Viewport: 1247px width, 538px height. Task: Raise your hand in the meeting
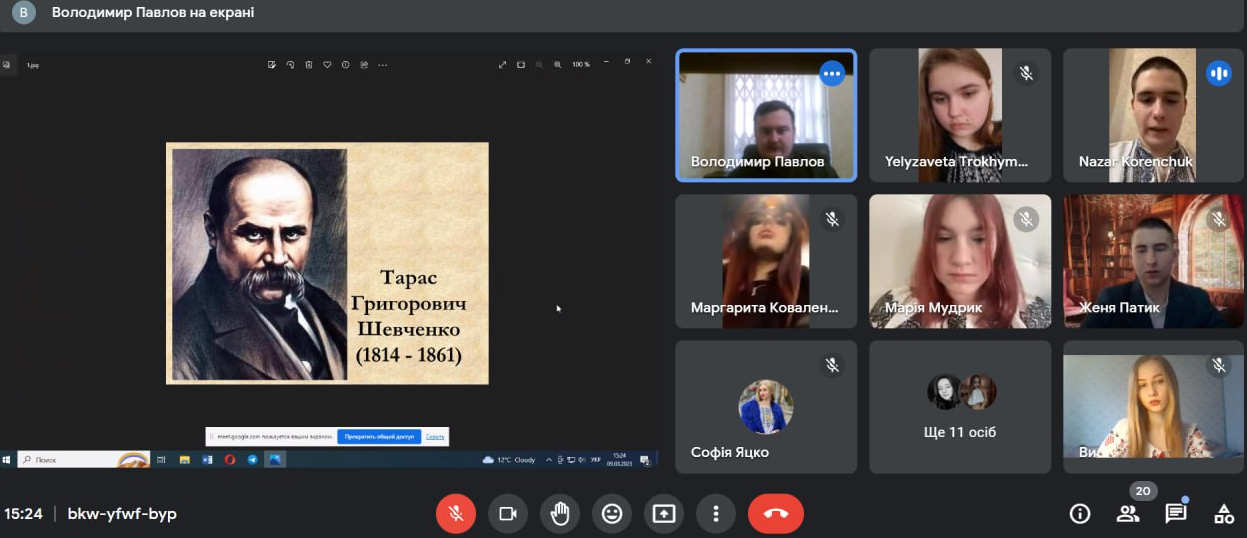(560, 514)
